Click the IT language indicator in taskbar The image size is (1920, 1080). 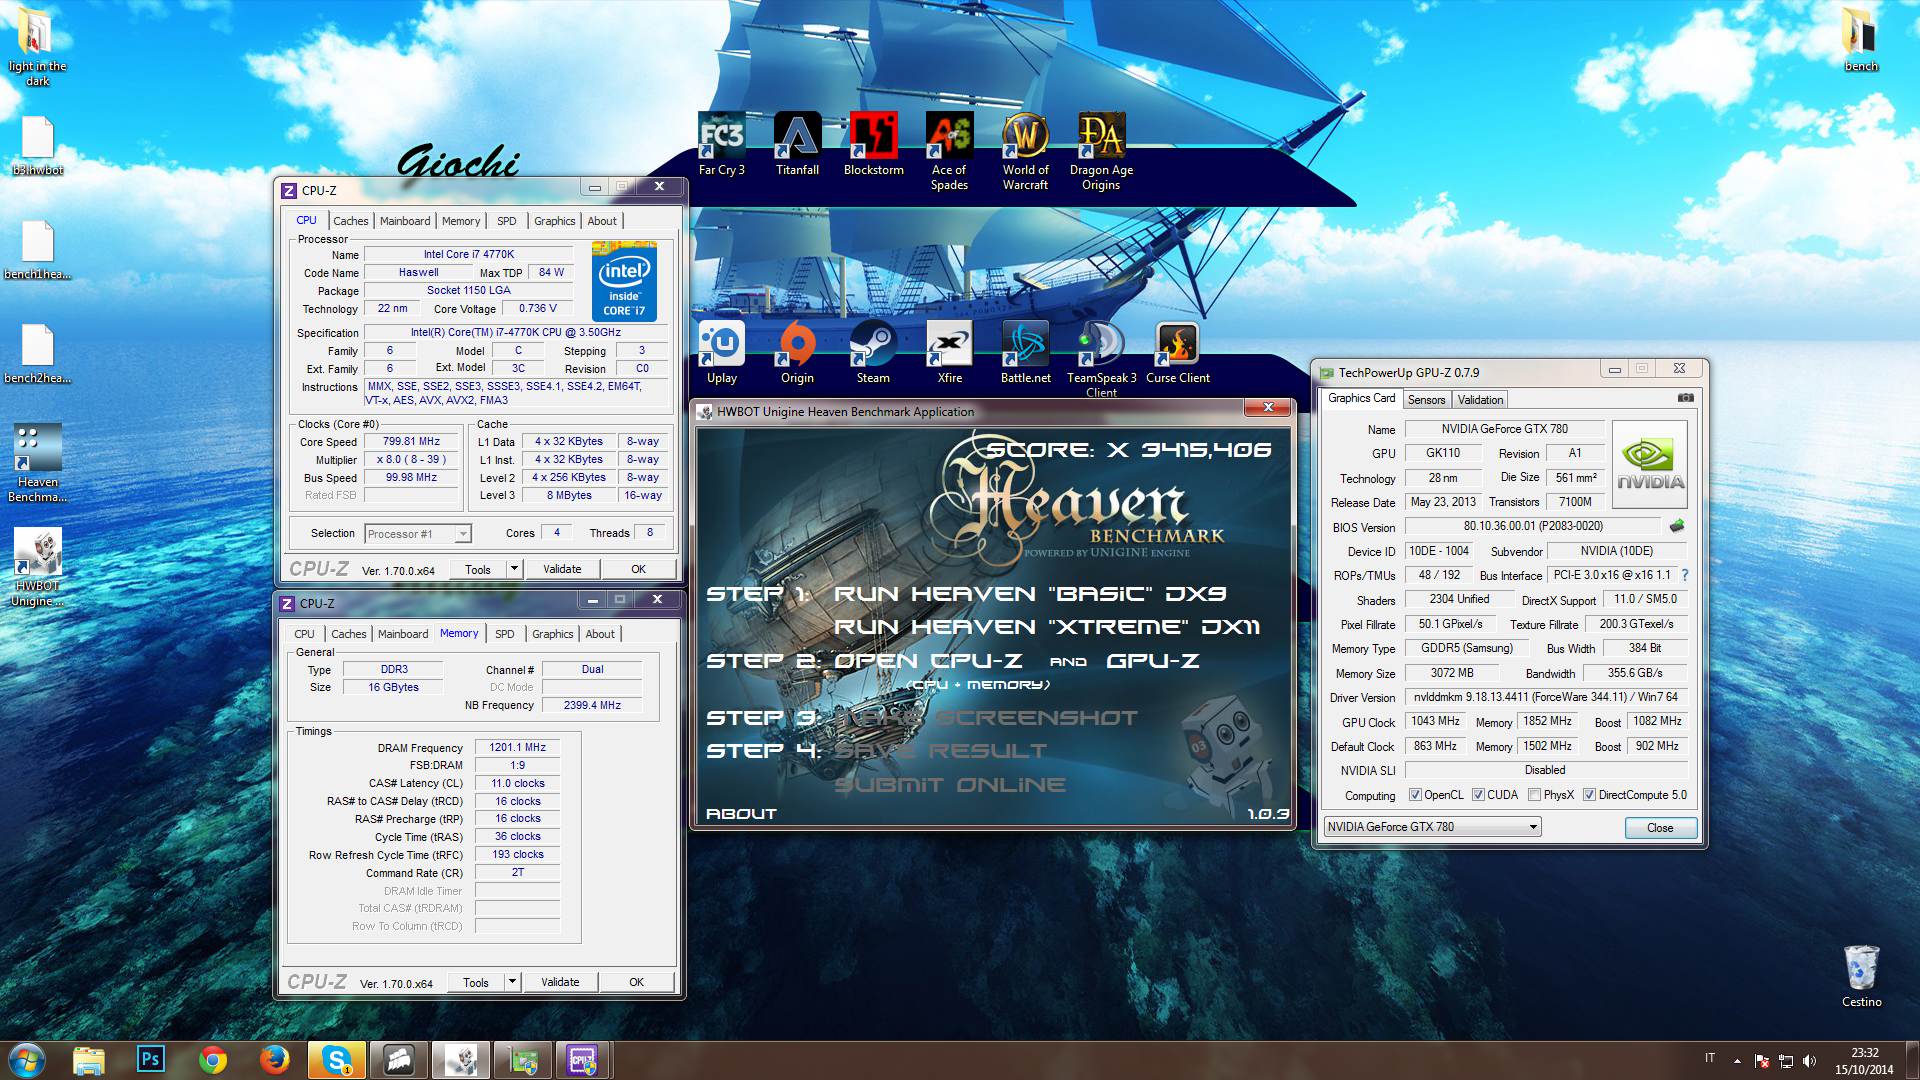coord(1710,1058)
